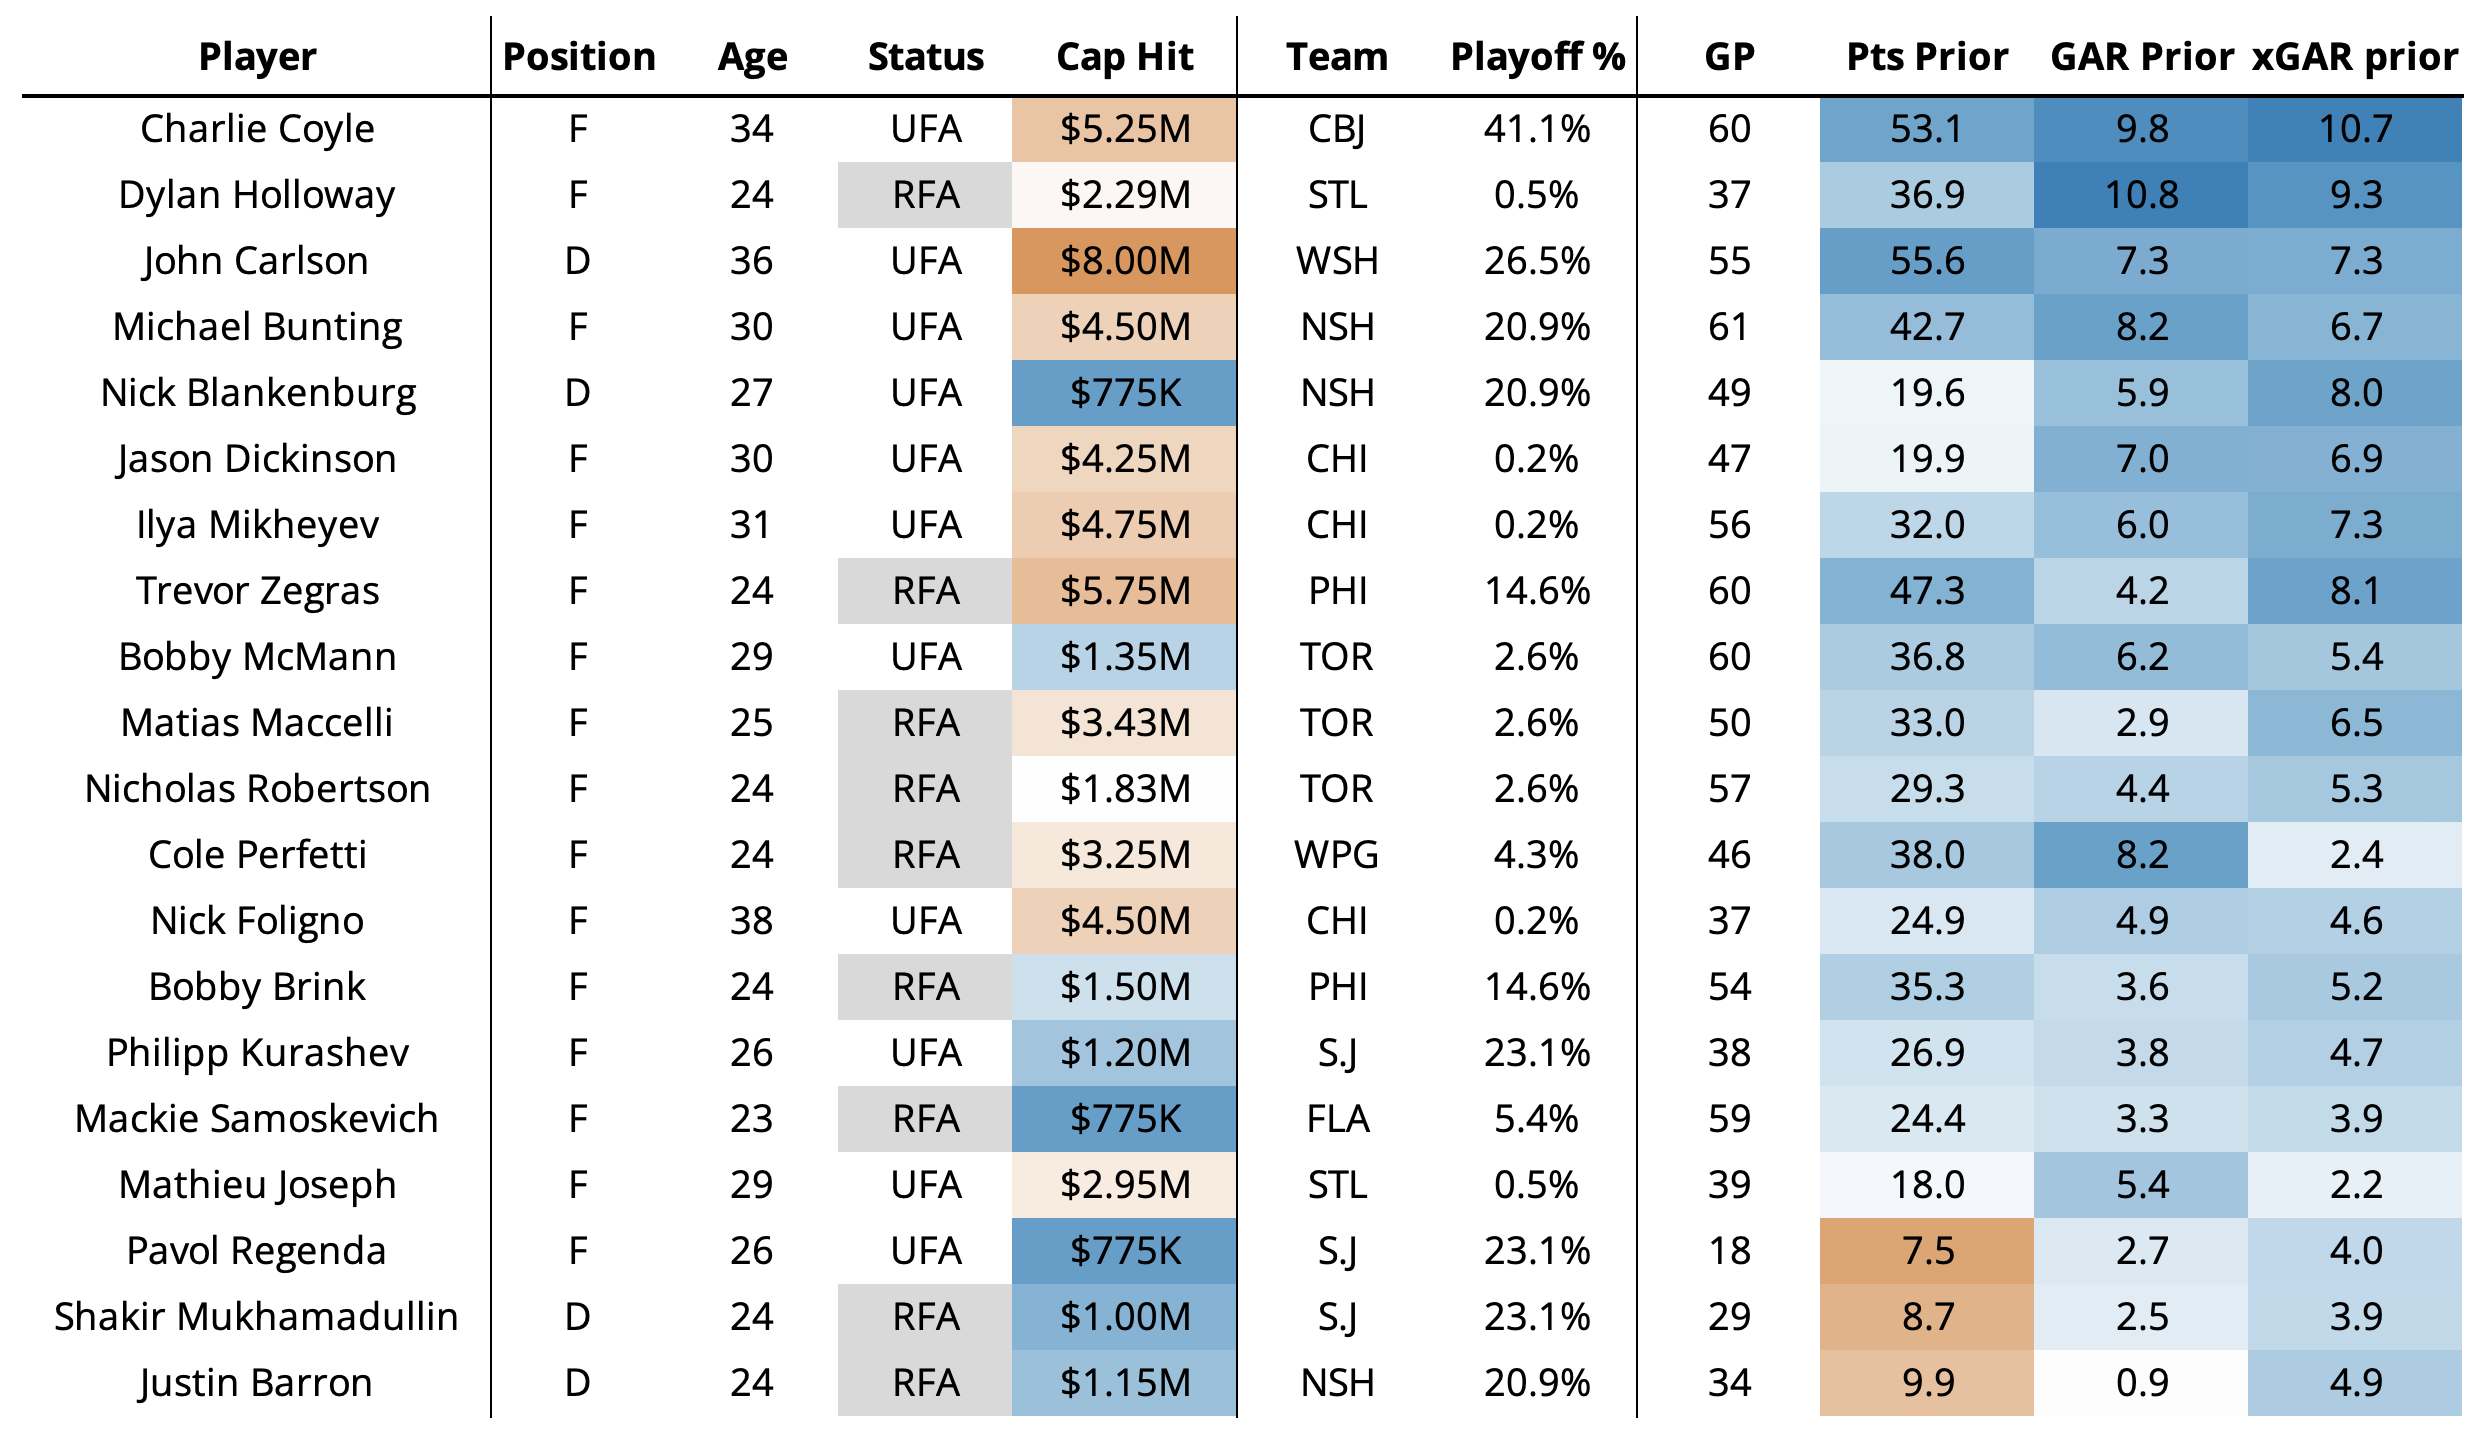Select the WSH team cell

point(1337,261)
